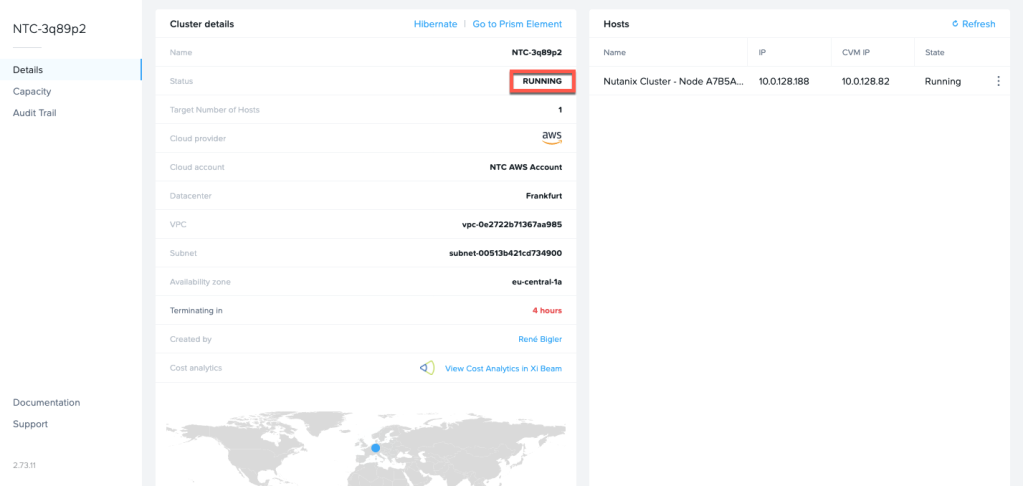Click the host state Running cell
The width and height of the screenshot is (1023, 486).
[943, 82]
